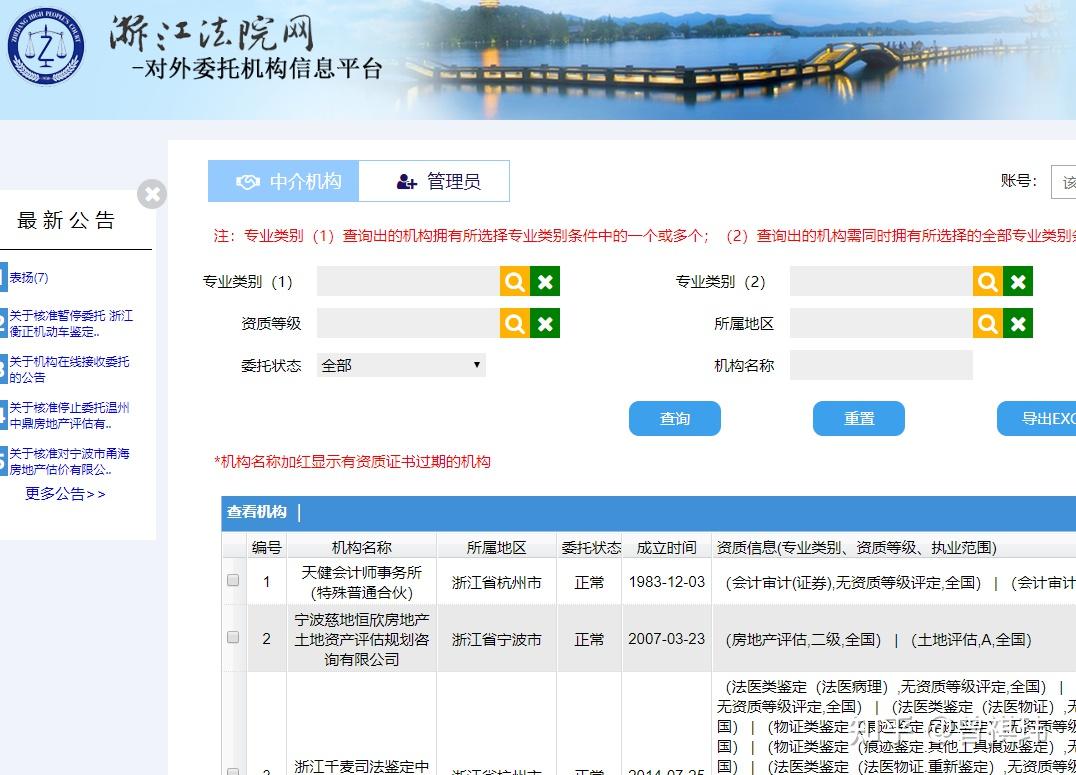
Task: Click the clear X icon for 所属地区
Action: tap(1017, 323)
